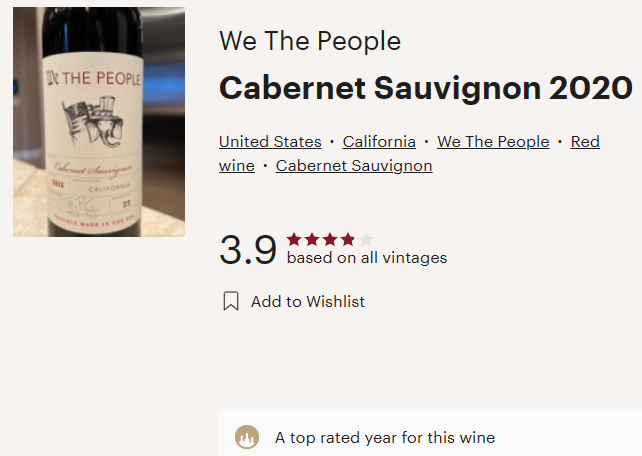Screen dimensions: 642x456
Task: Follow the underlined We The People winery link
Action: pyautogui.click(x=493, y=142)
